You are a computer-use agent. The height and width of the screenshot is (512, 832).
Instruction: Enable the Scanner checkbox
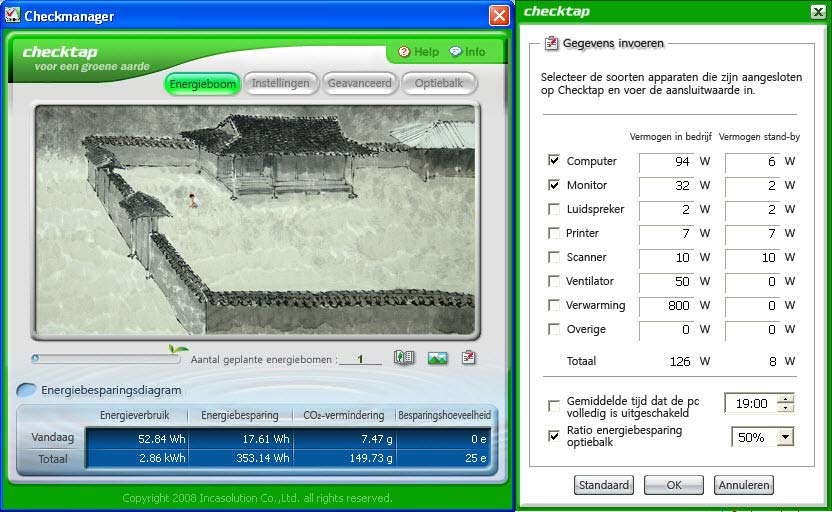(553, 257)
